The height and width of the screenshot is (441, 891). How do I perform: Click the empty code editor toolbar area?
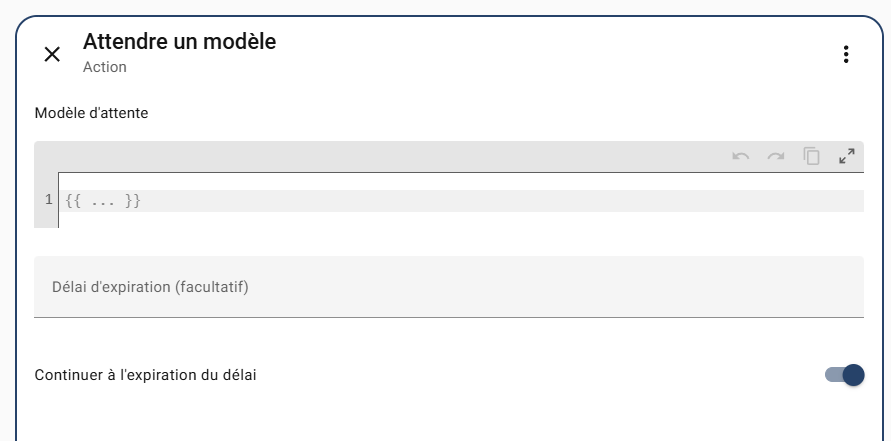pos(380,156)
